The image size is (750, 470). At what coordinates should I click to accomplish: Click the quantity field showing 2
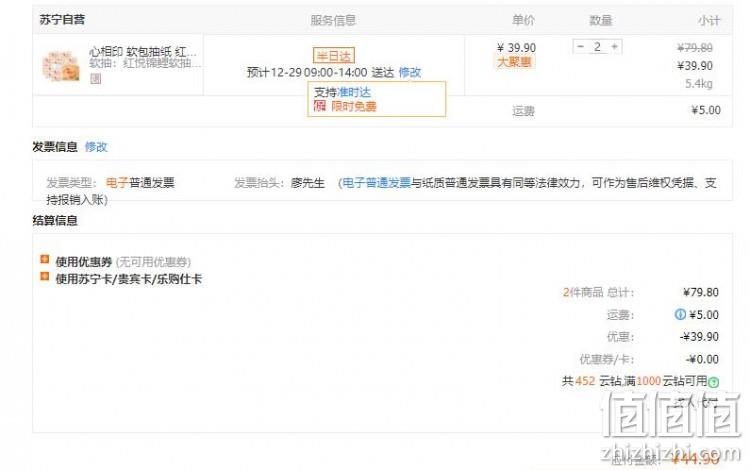[597, 46]
